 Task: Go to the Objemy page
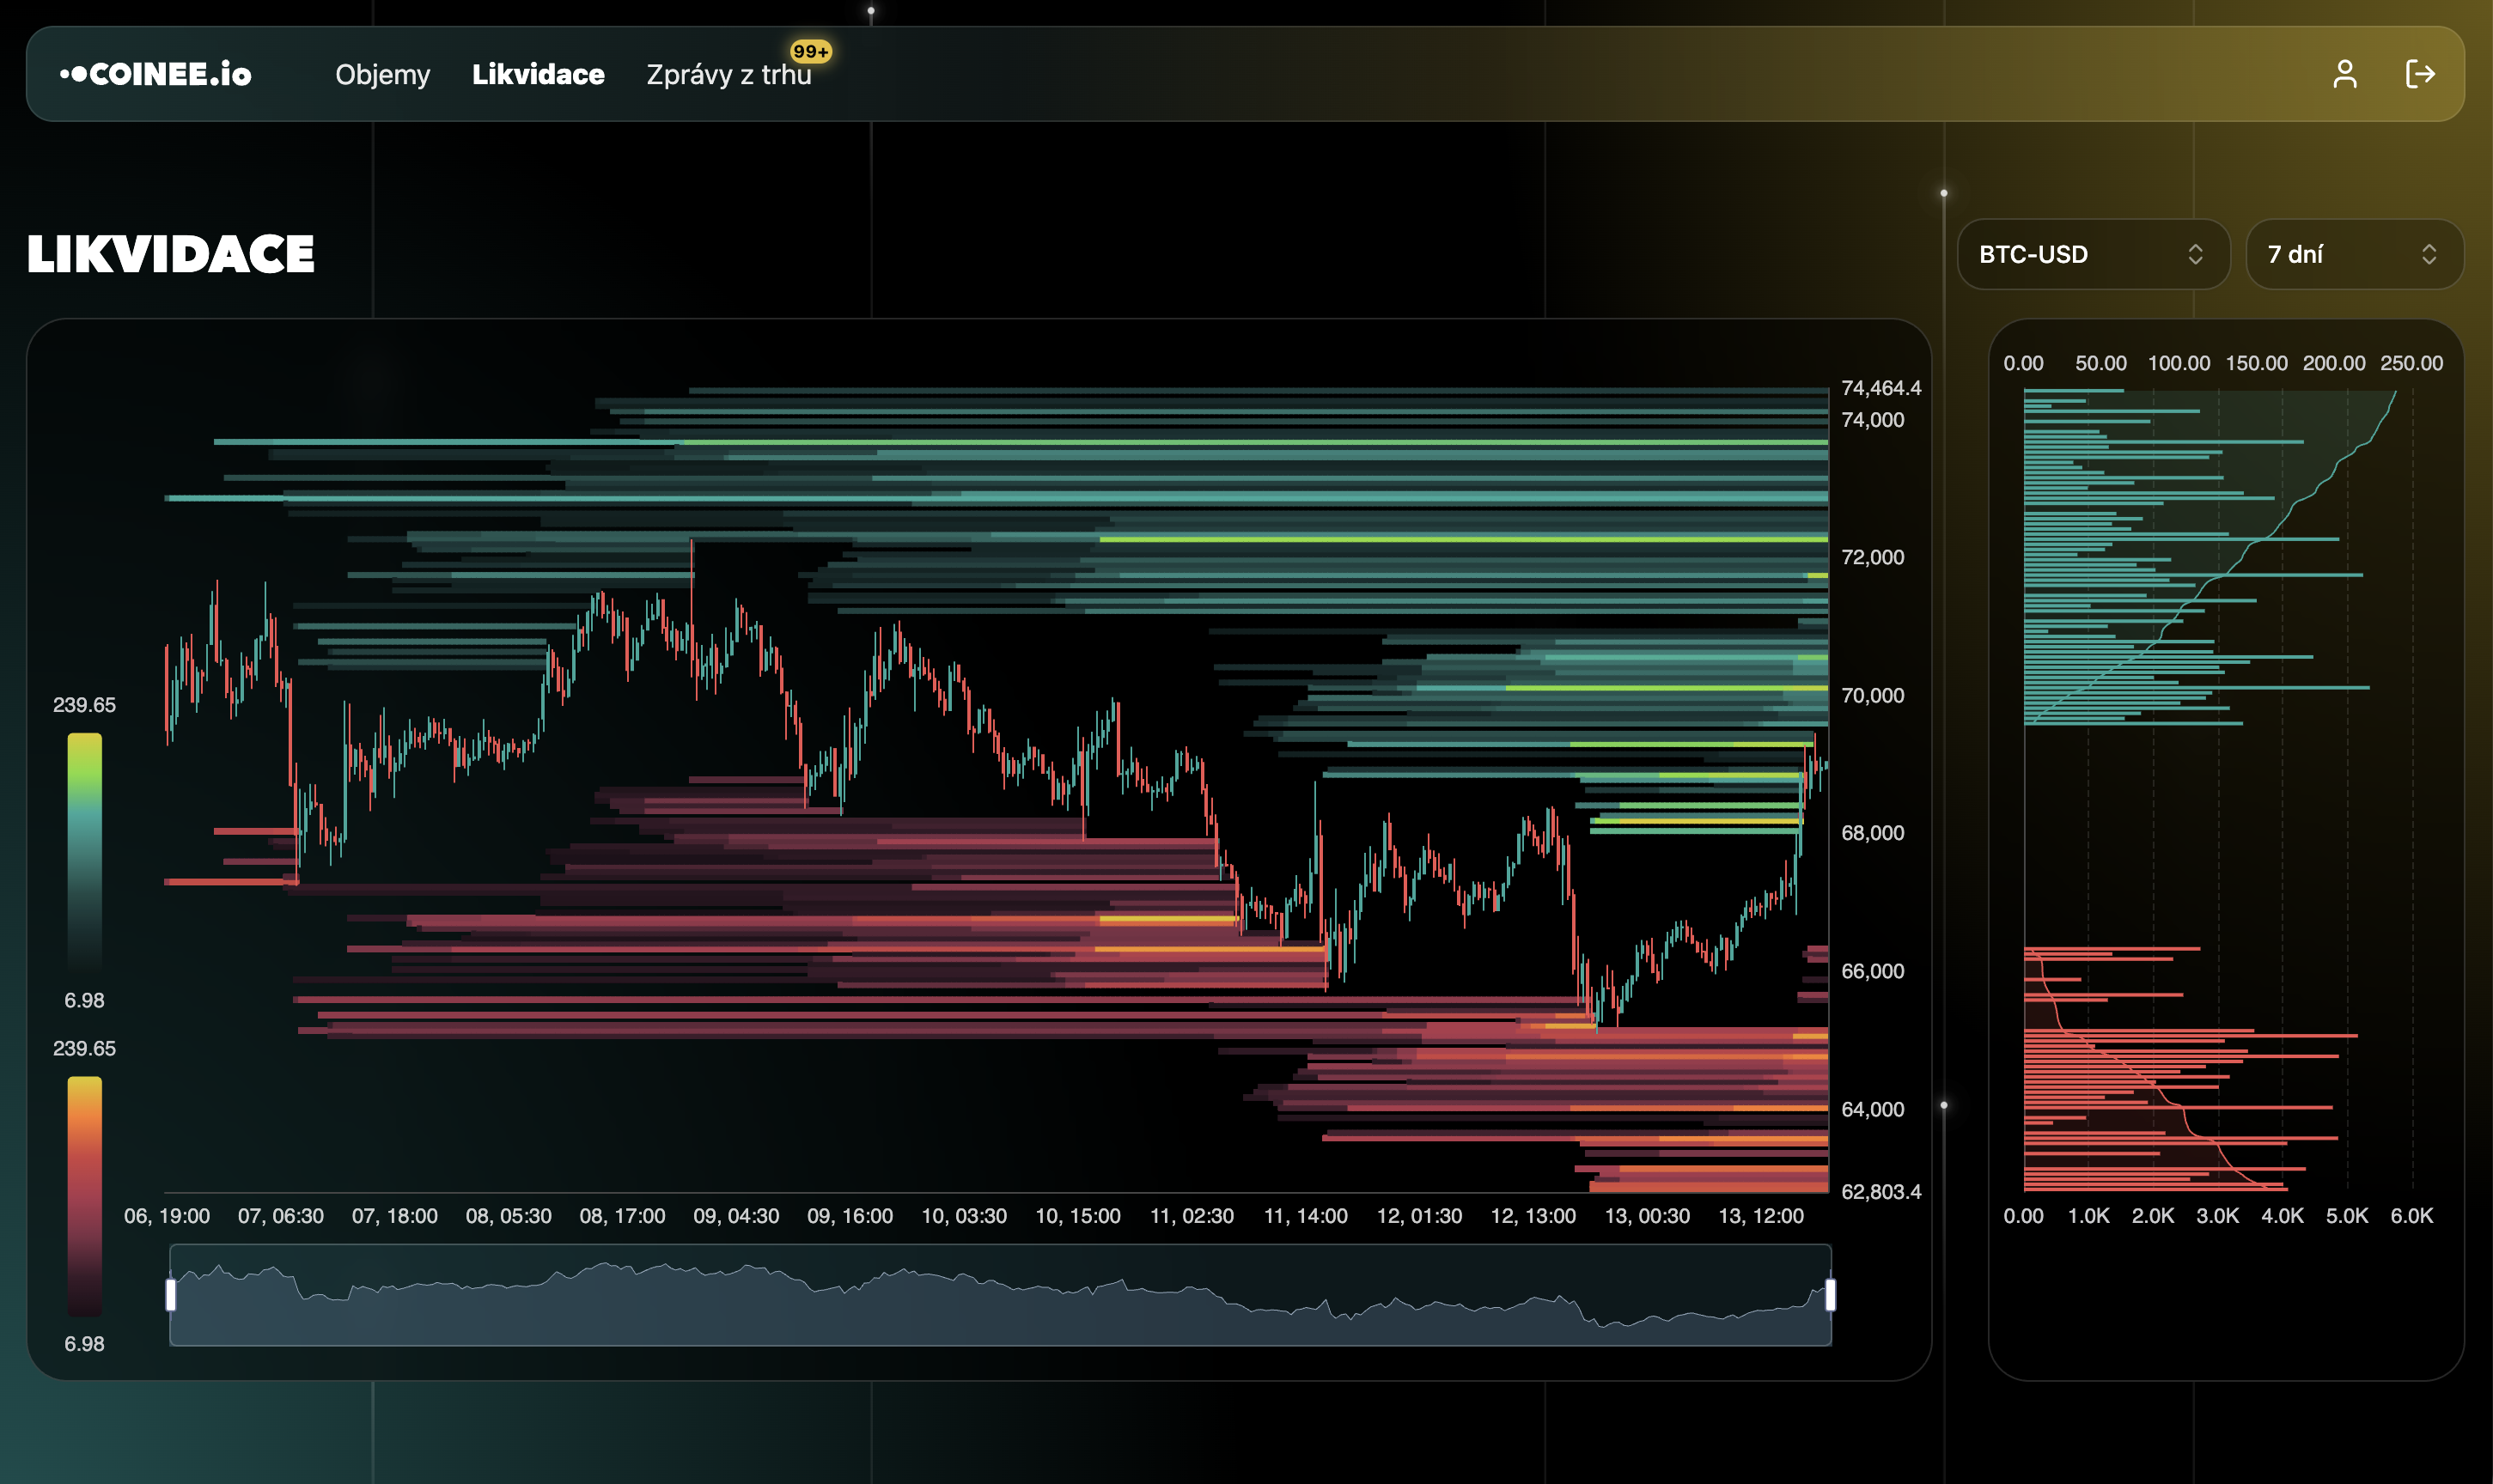click(382, 74)
